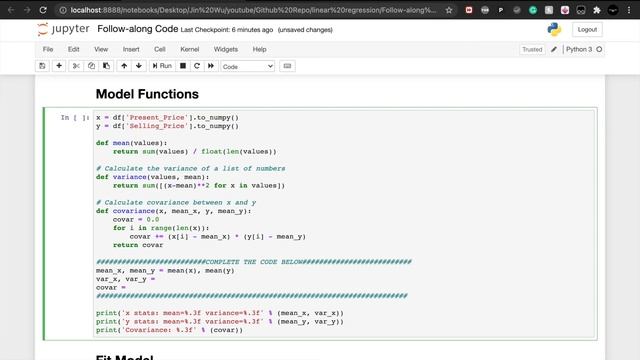The height and width of the screenshot is (360, 640).
Task: Open the Edit menu
Action: point(73,49)
